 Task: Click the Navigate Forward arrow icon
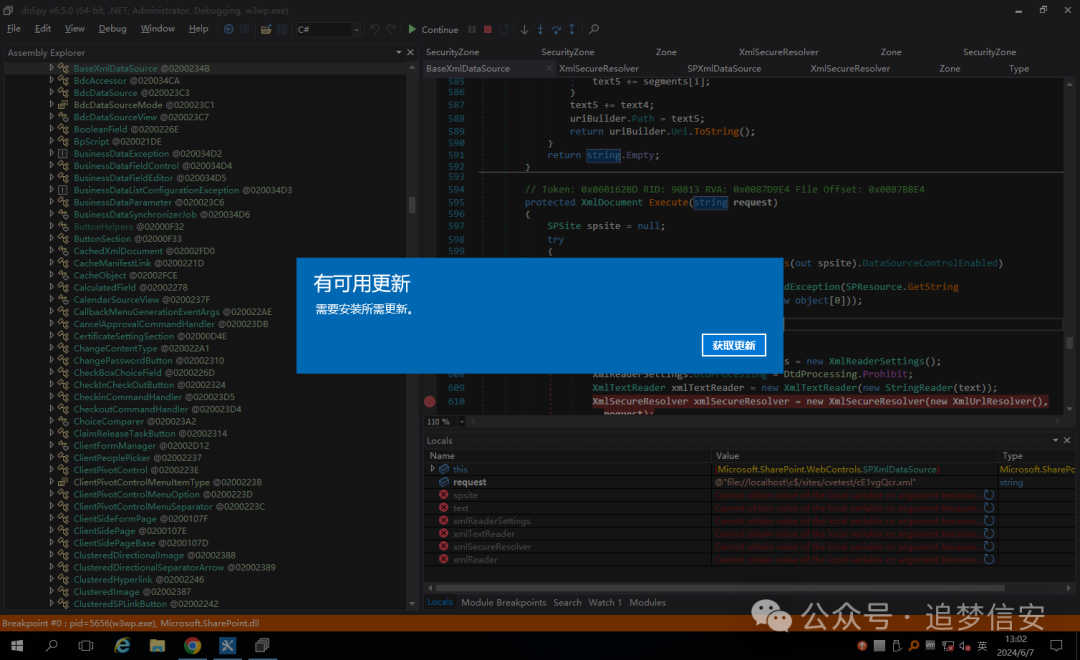pyautogui.click(x=244, y=29)
